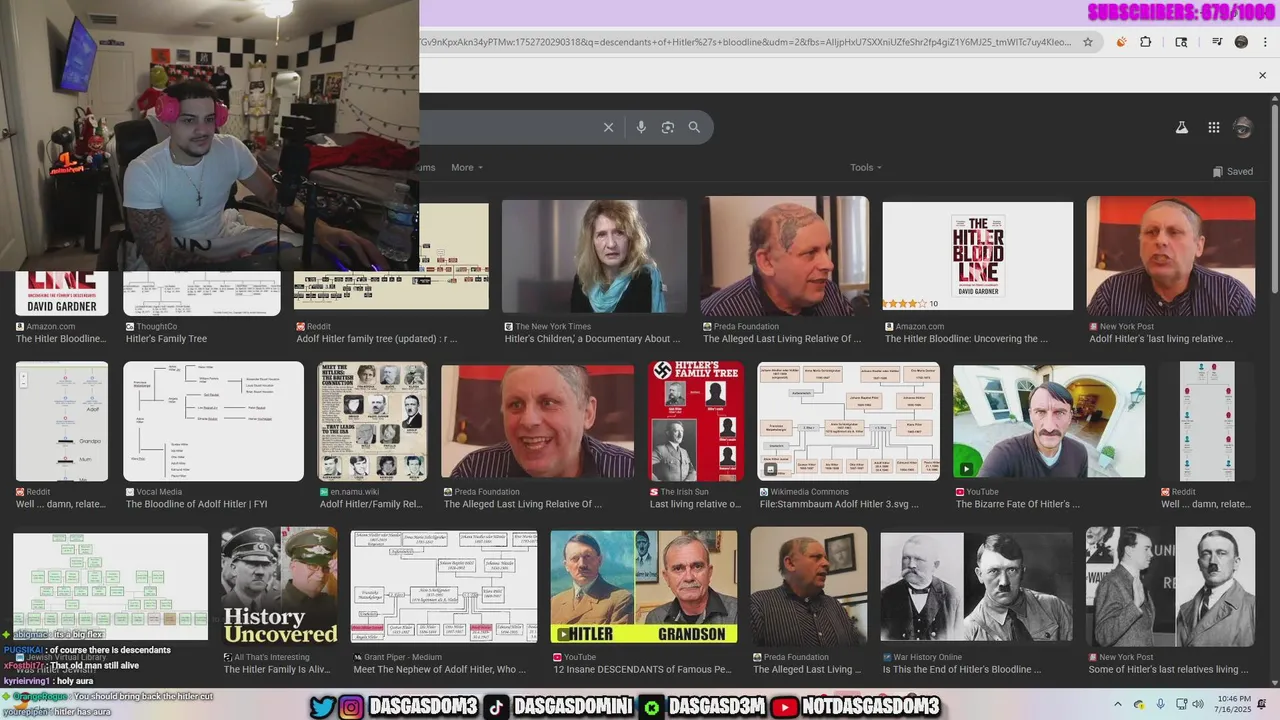Screen dimensions: 1280x720
Task: Search by image with Google Lens
Action: (668, 127)
